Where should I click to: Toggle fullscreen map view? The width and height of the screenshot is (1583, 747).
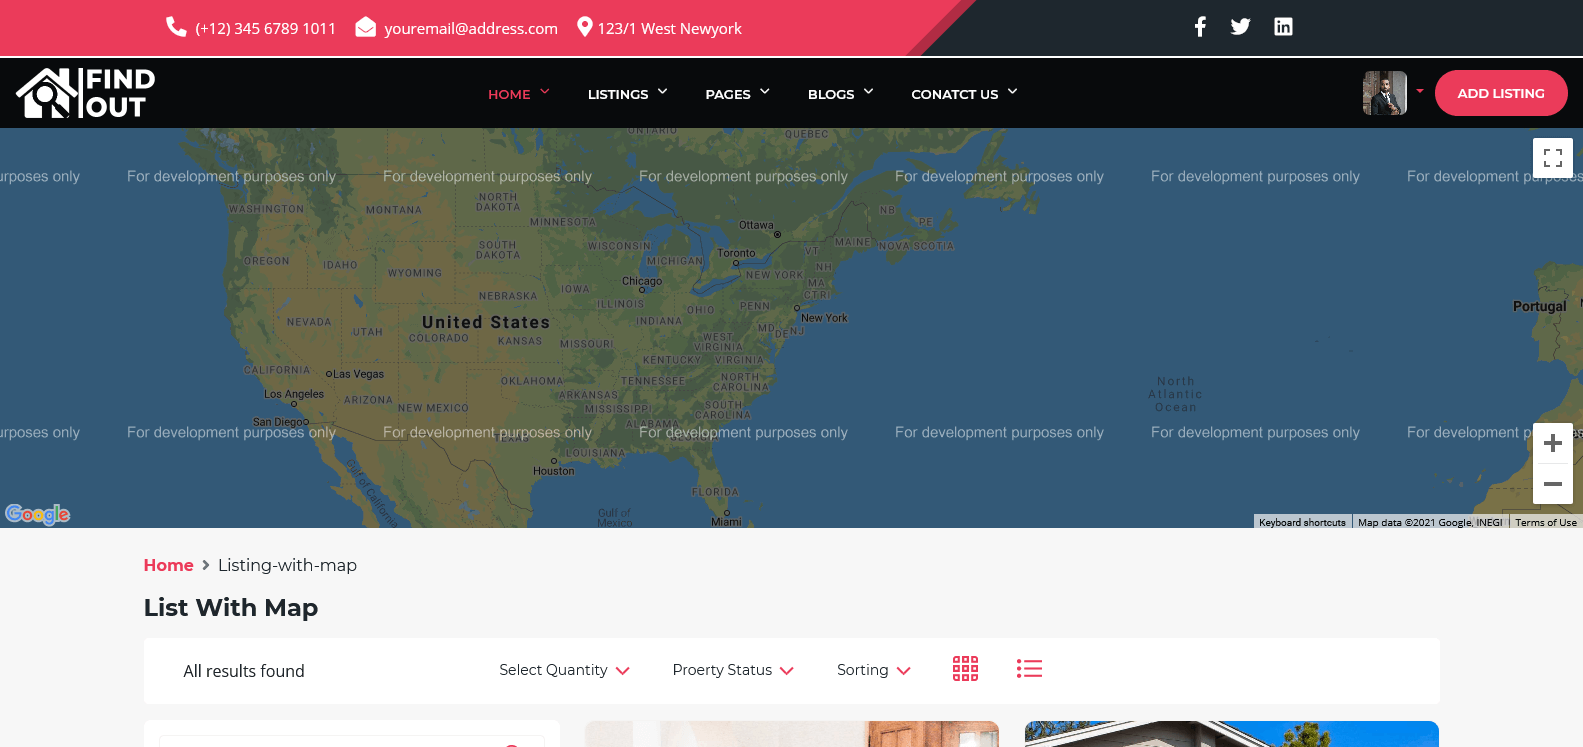(1553, 158)
